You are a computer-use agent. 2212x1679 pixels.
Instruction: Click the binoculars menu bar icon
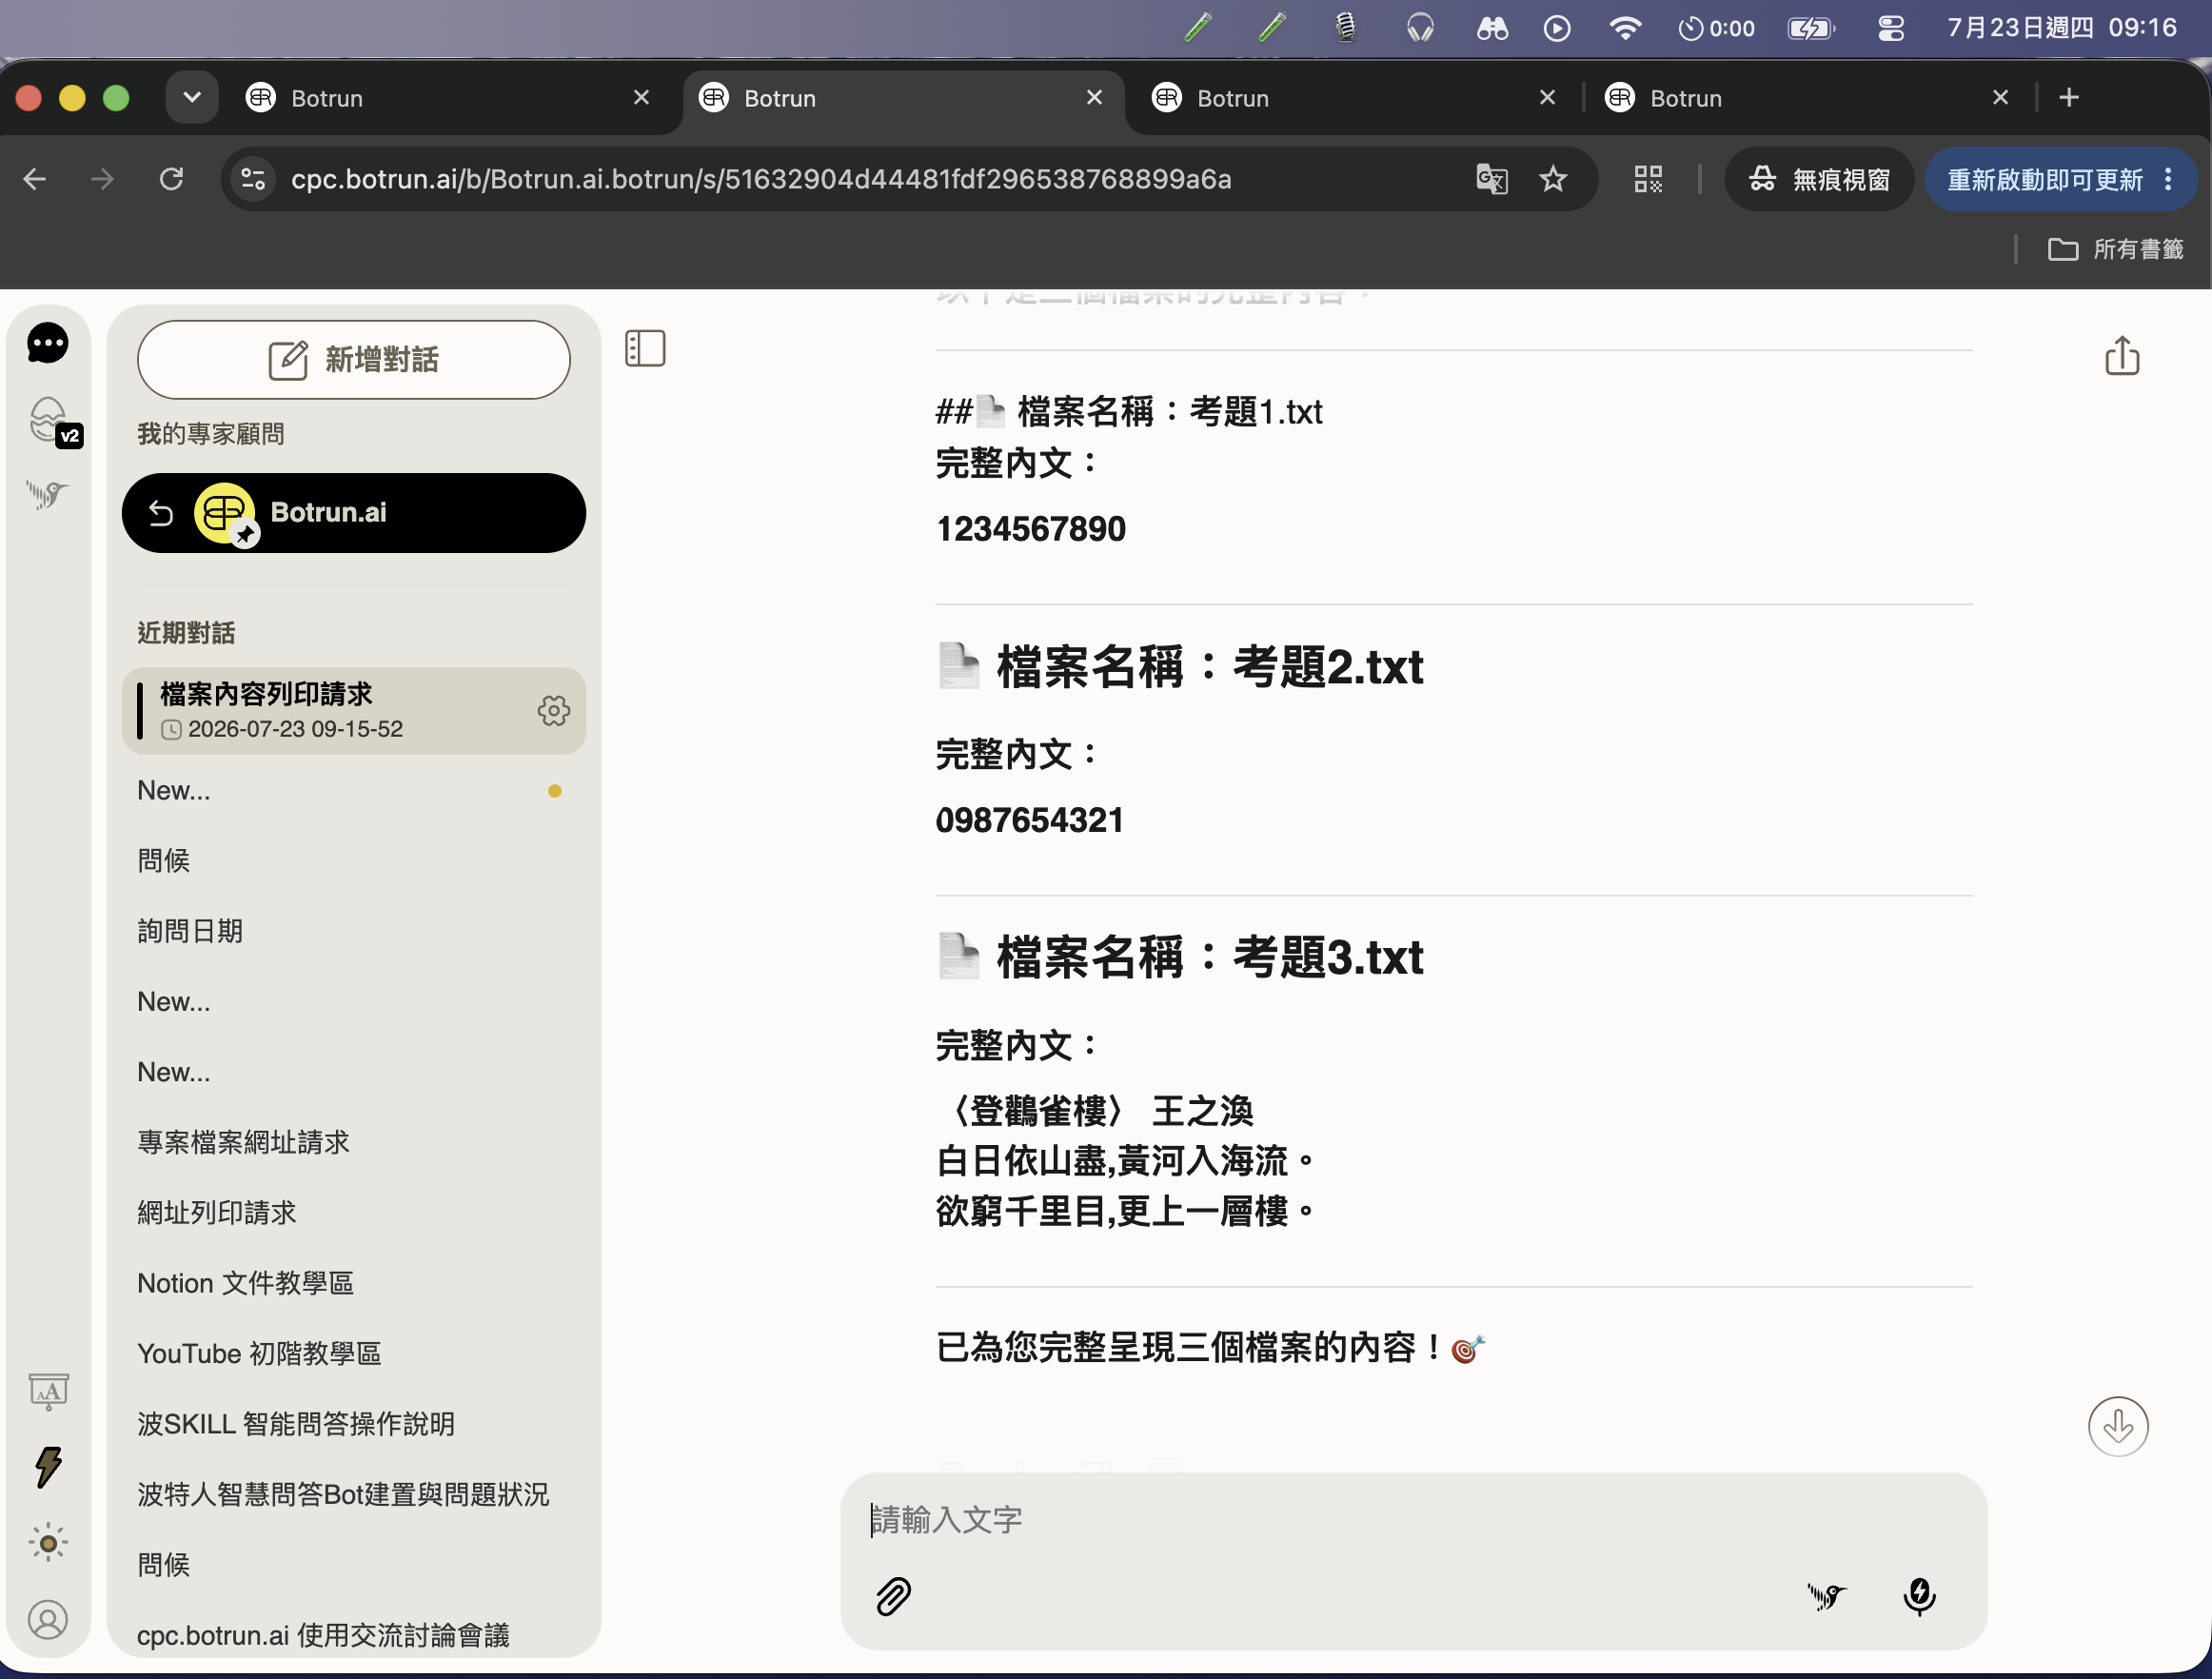click(x=1492, y=27)
